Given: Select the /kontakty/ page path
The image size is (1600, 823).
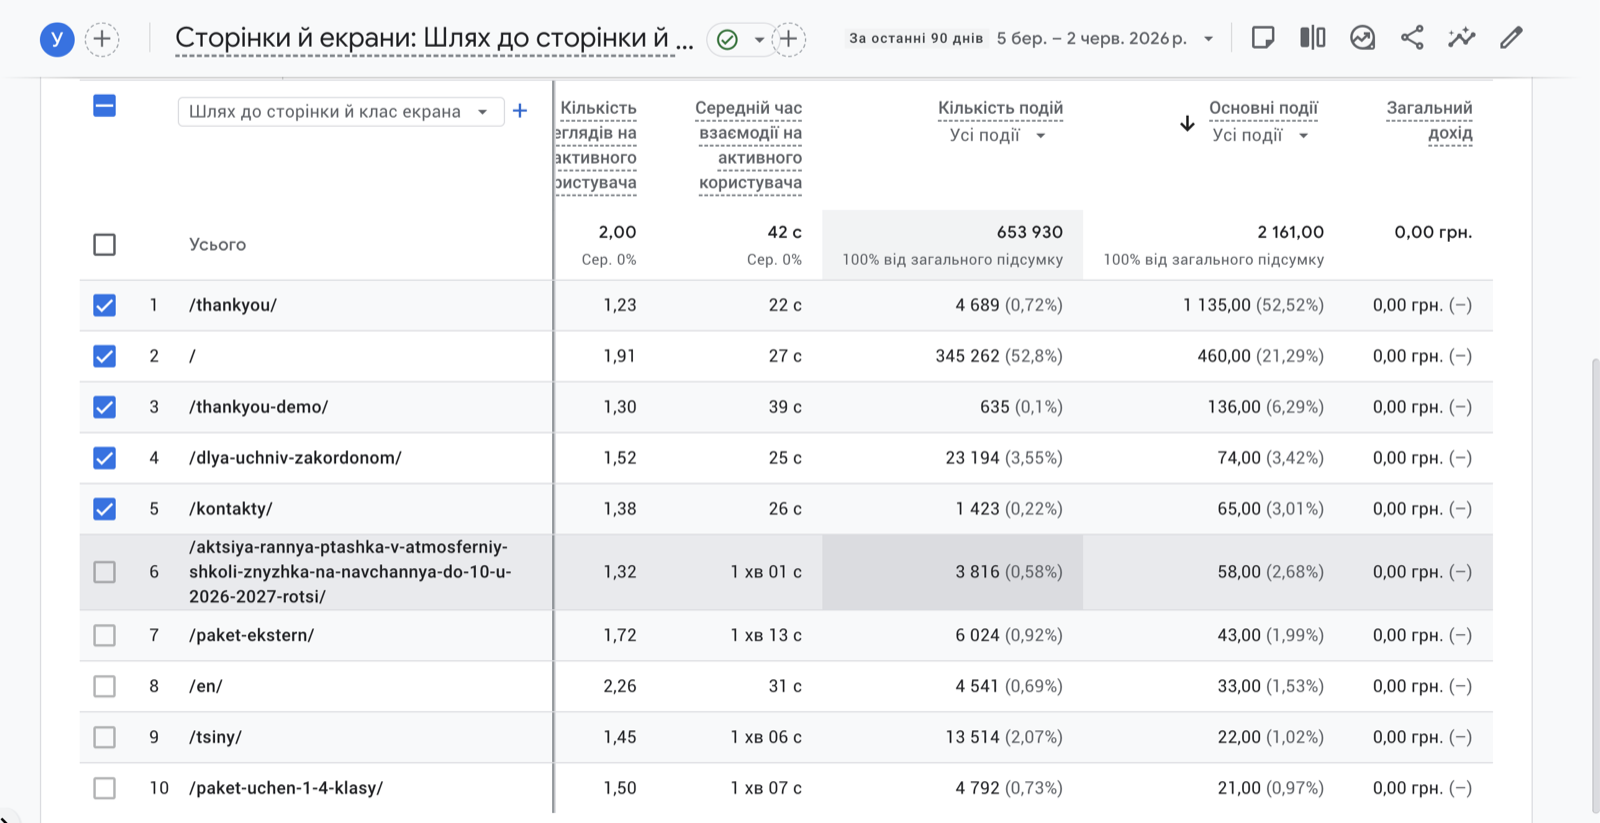Looking at the screenshot, I should coord(230,509).
